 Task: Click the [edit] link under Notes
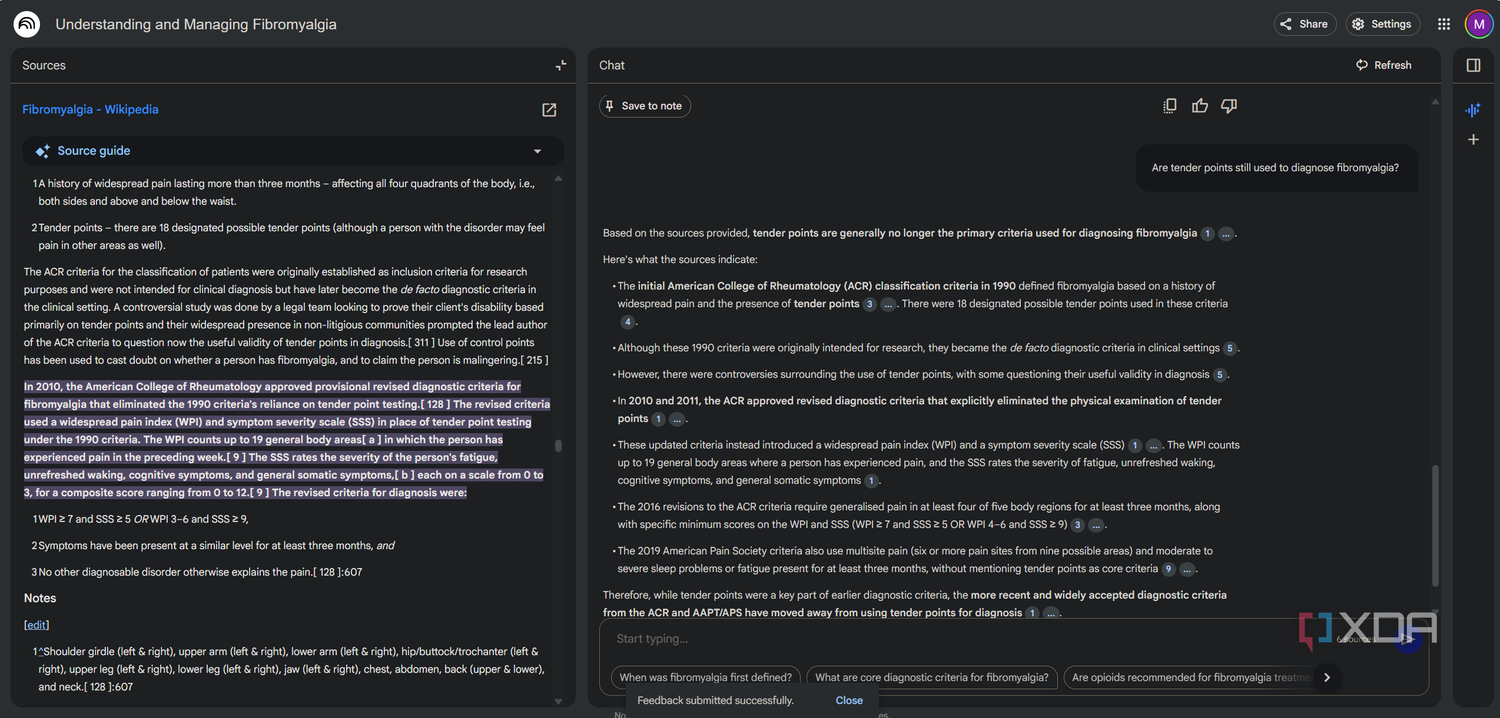pyautogui.click(x=36, y=625)
